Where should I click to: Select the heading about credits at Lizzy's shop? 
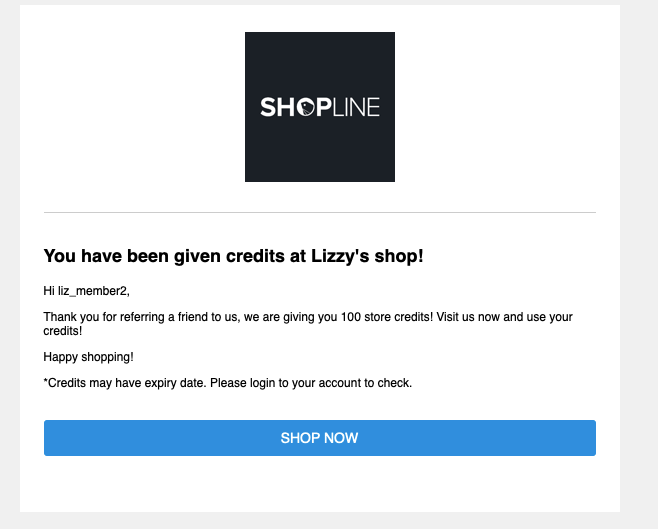click(x=233, y=256)
